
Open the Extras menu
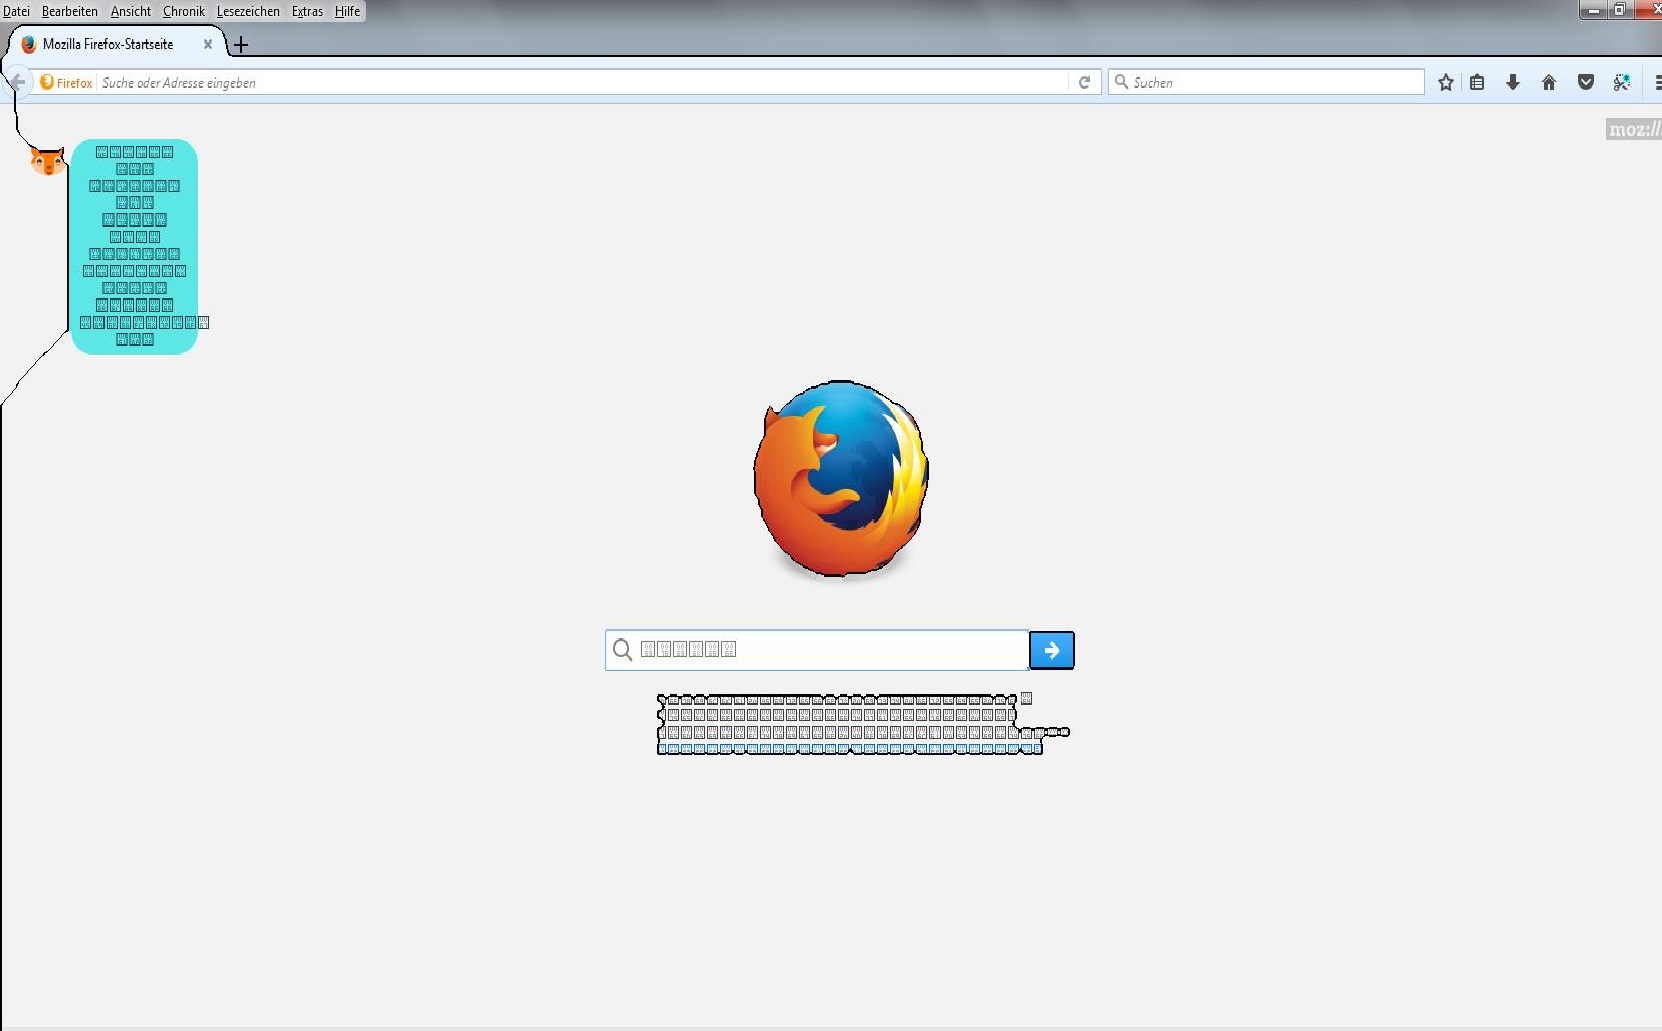pos(307,11)
